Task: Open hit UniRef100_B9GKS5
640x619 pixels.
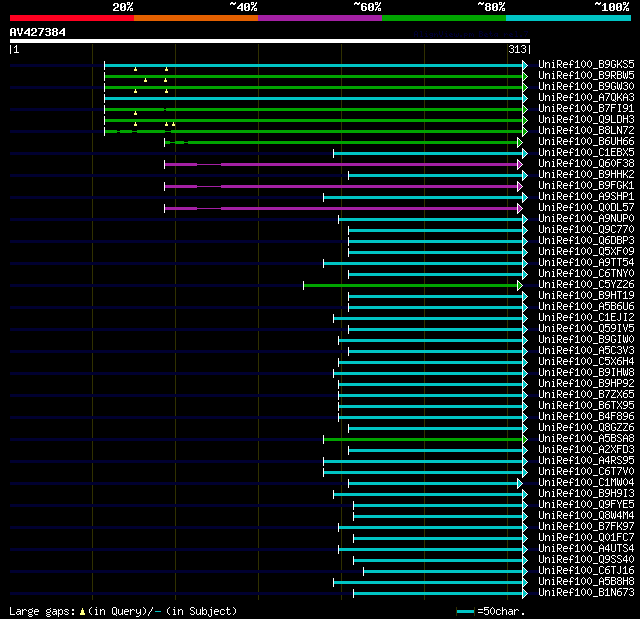Action: coord(586,64)
